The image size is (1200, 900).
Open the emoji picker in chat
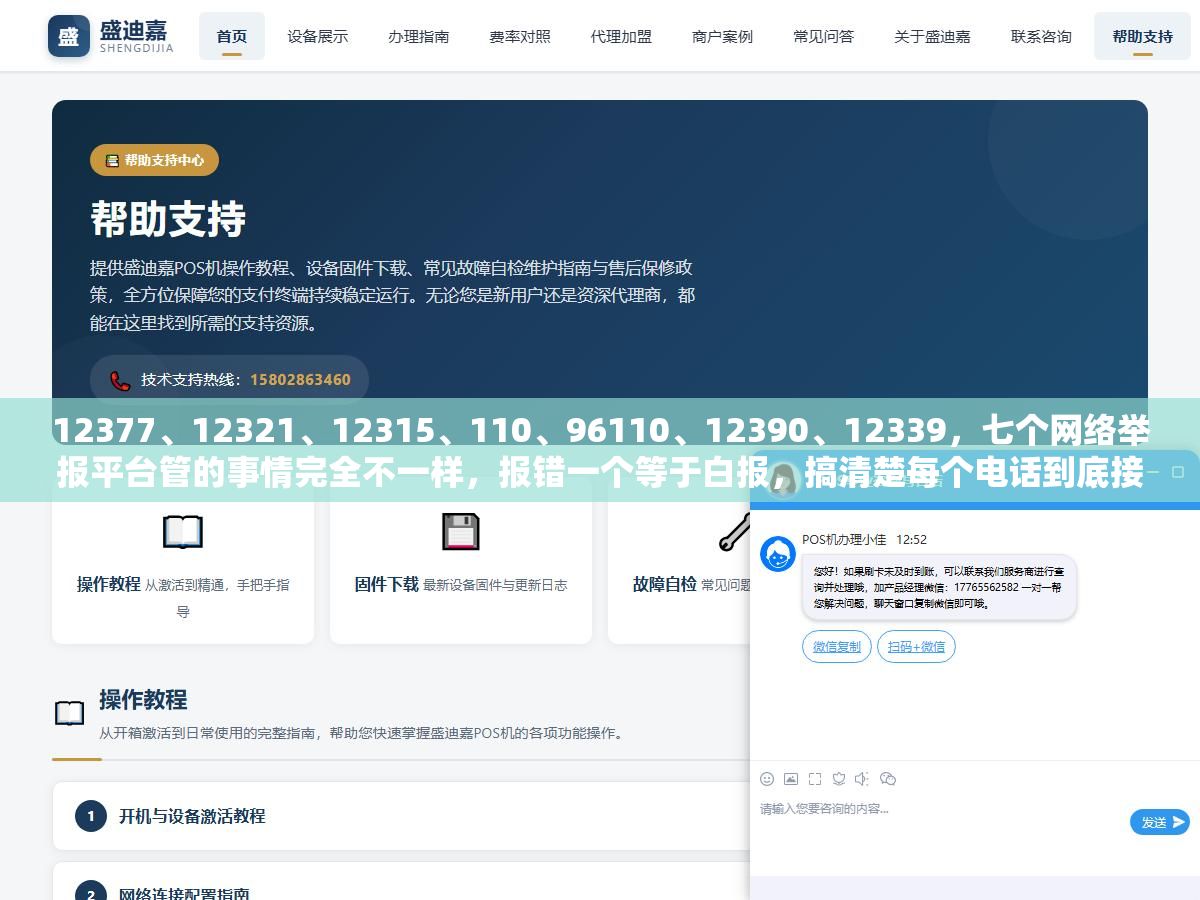point(767,779)
